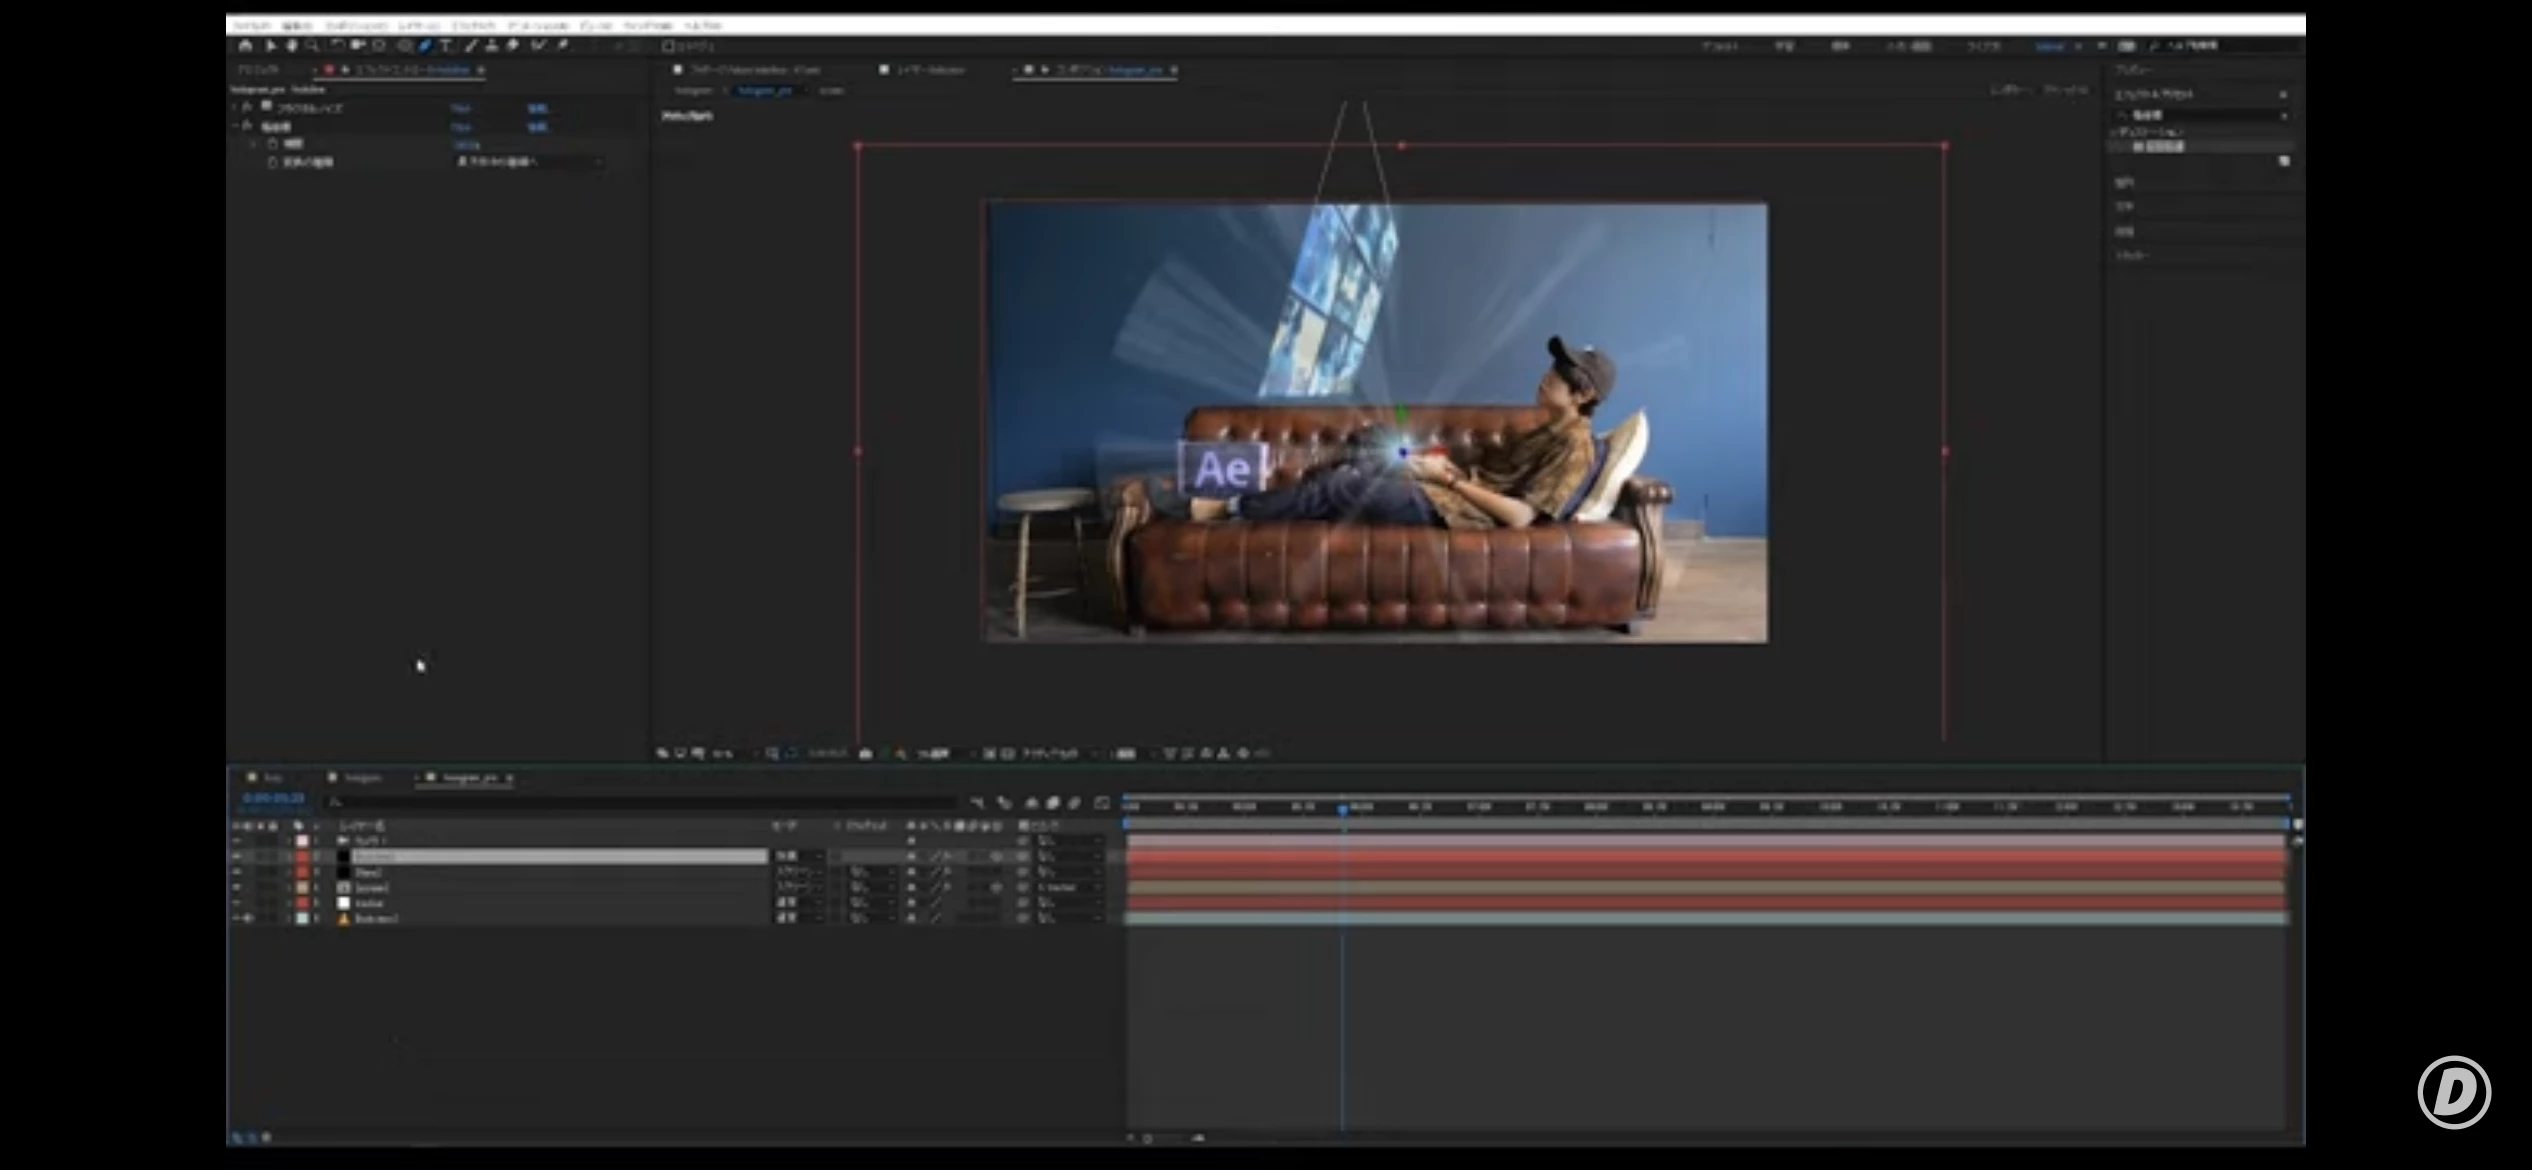
Task: Open the Home screen icon in toolbar
Action: (x=245, y=46)
